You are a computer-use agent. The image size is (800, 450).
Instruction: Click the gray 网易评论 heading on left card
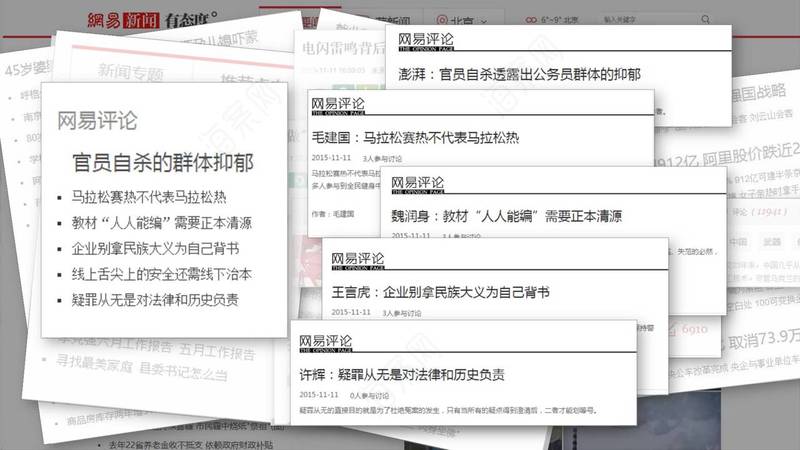pos(97,121)
